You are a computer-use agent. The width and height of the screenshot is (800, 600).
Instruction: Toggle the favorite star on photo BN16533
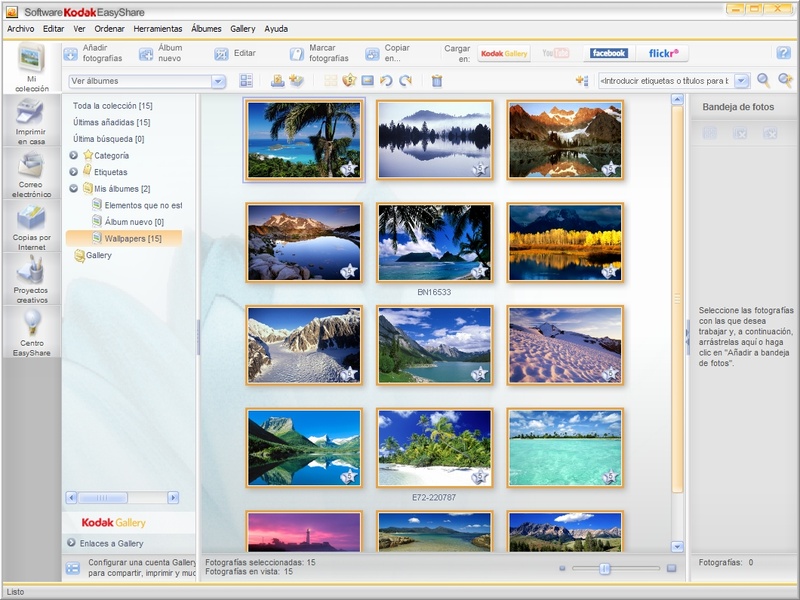pos(478,271)
